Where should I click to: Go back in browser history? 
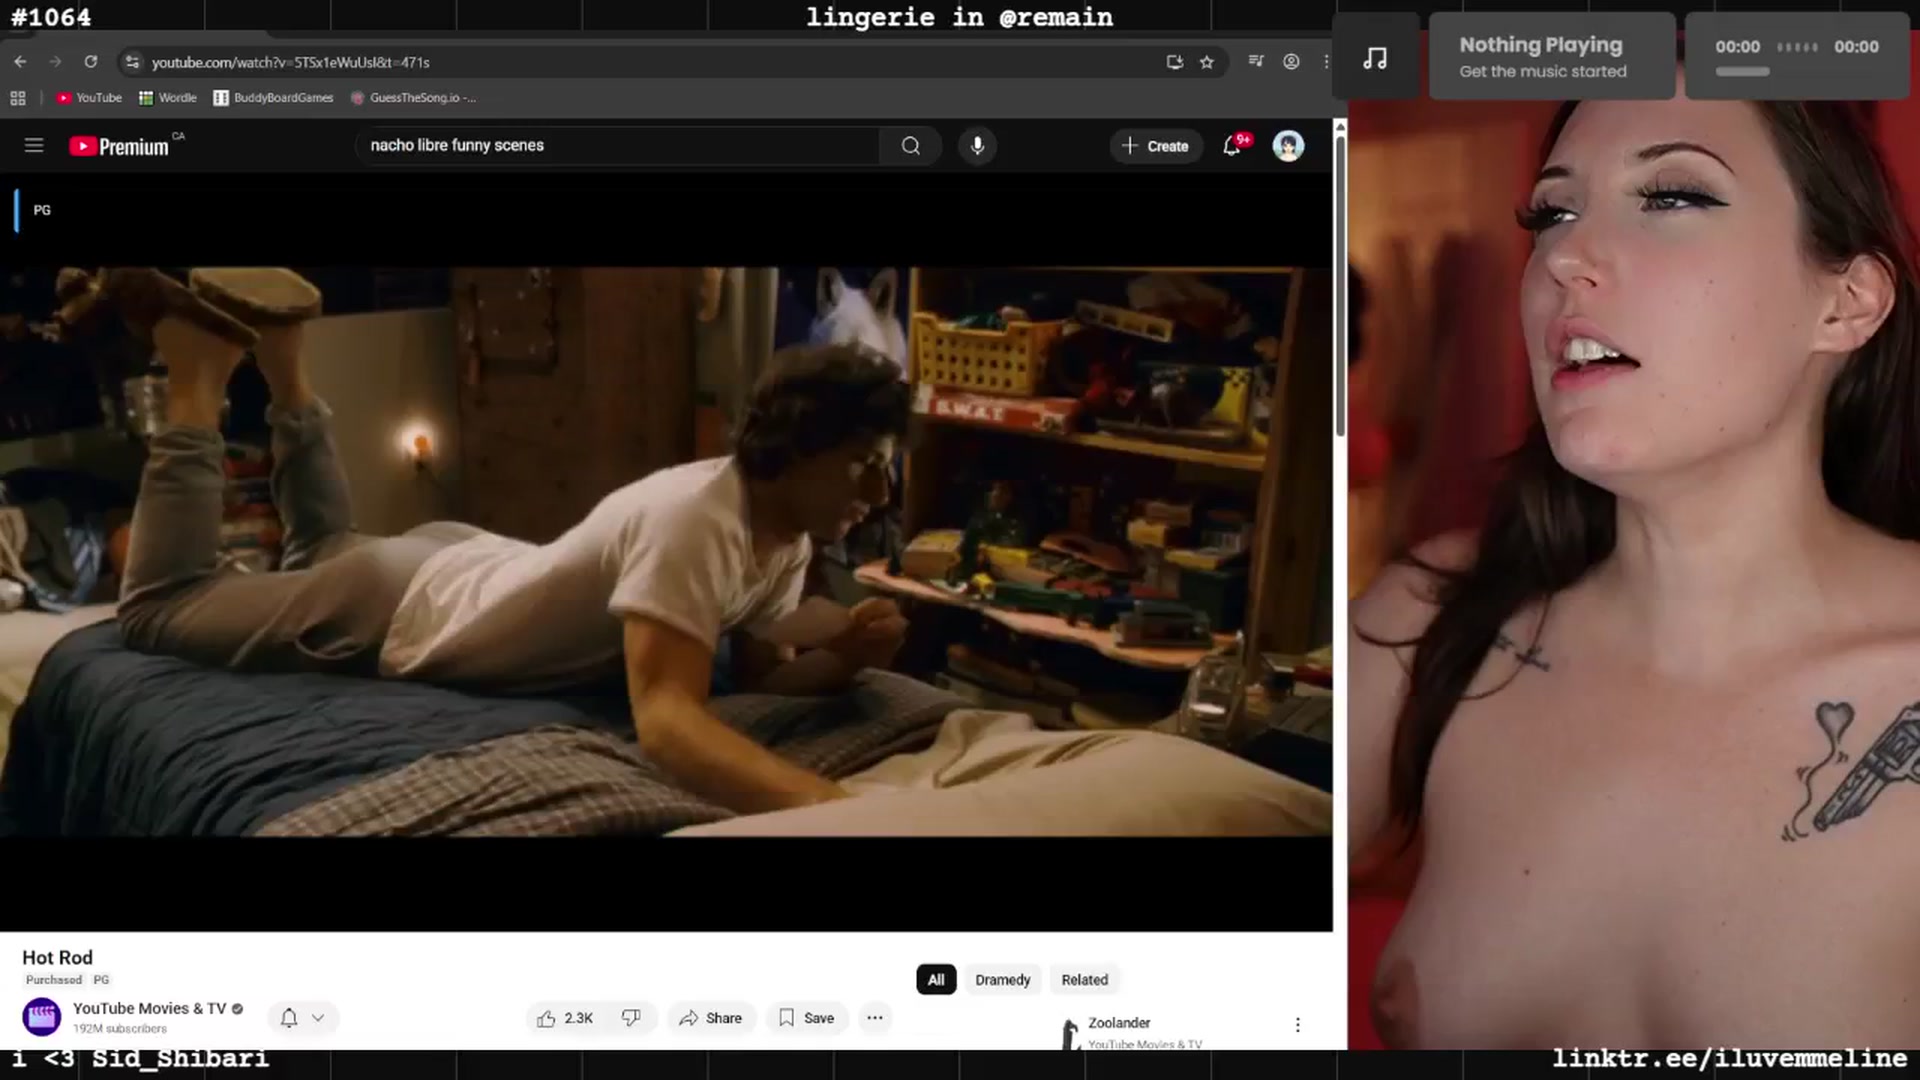(20, 62)
